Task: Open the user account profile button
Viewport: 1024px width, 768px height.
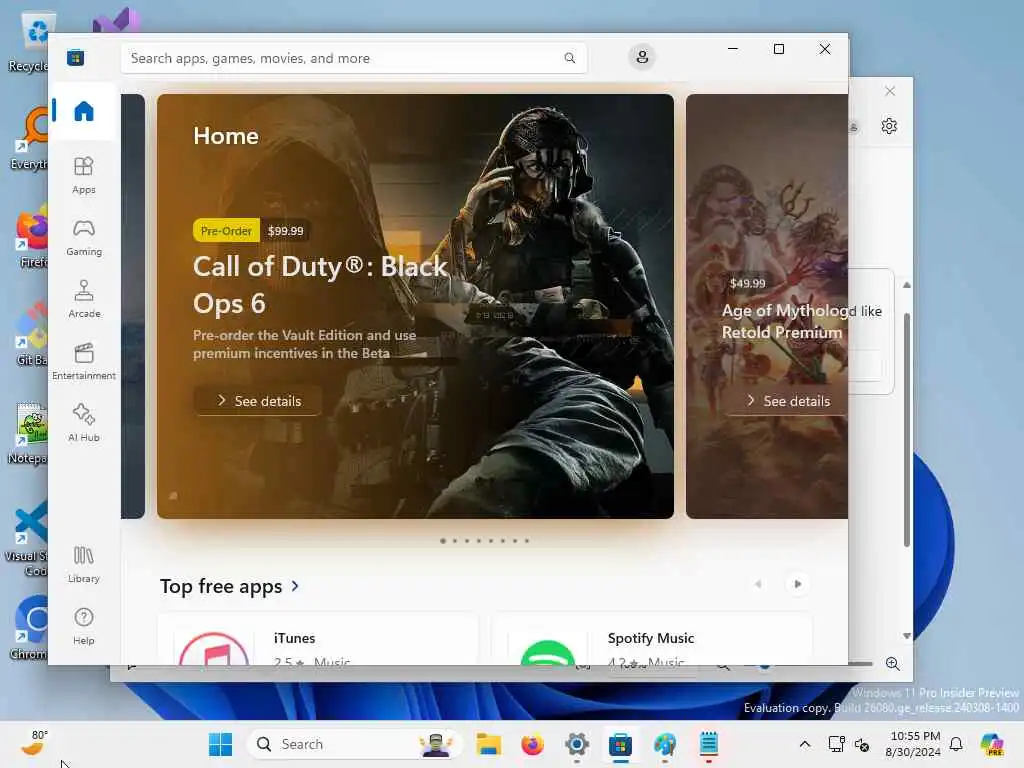Action: tap(642, 57)
